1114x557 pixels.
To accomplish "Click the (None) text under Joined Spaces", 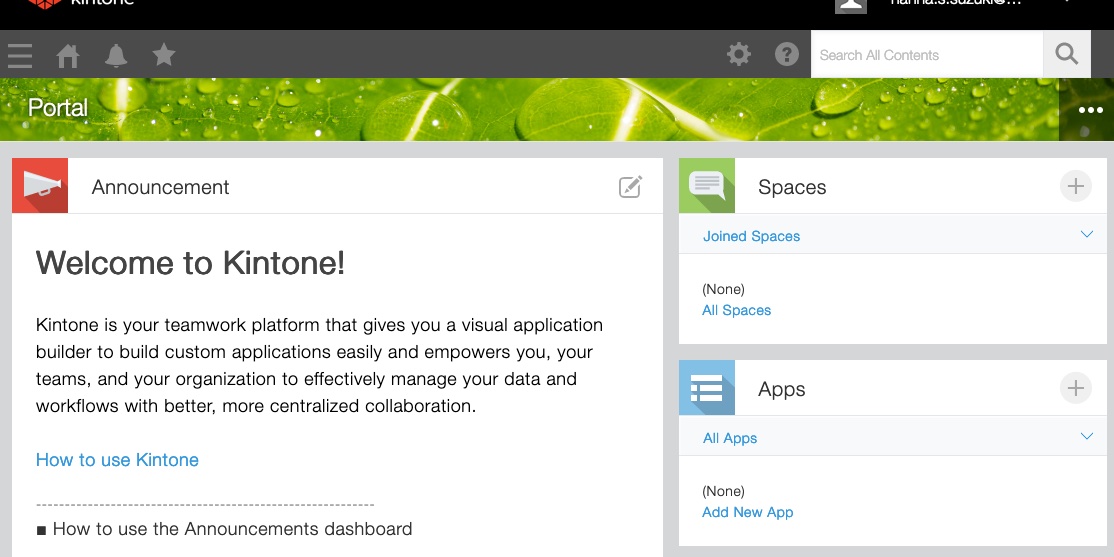I will [x=723, y=289].
